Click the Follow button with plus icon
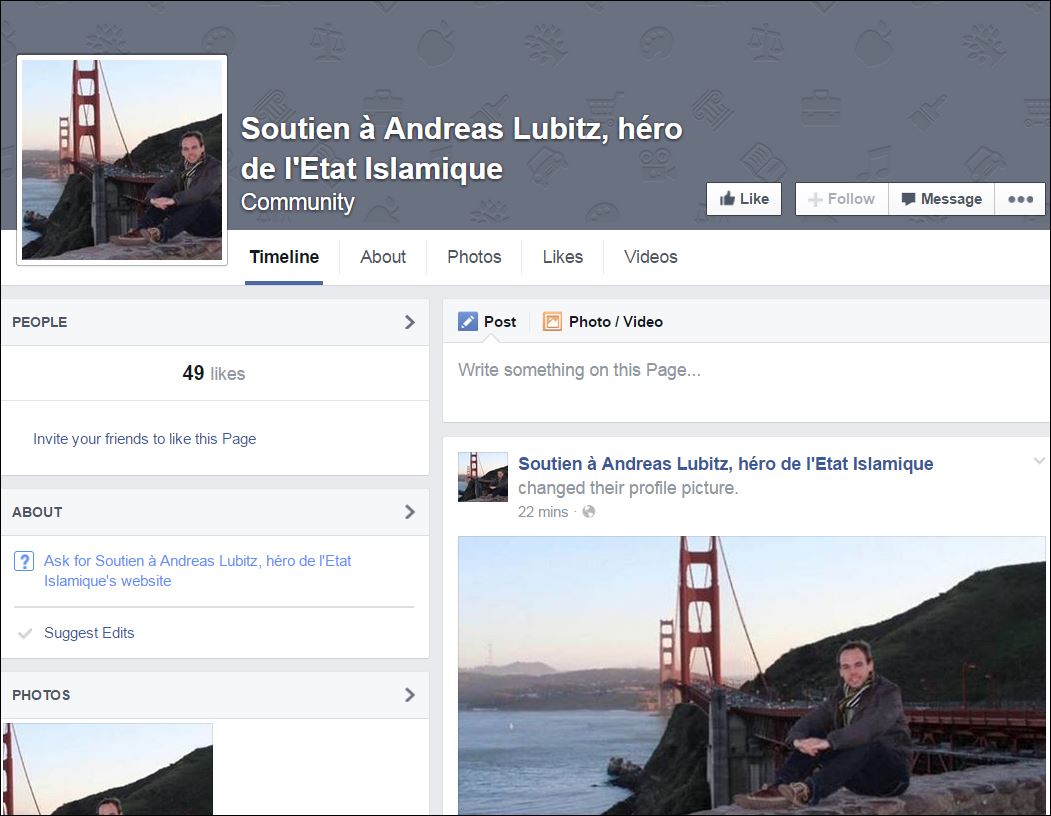The width and height of the screenshot is (1051, 816). [841, 199]
